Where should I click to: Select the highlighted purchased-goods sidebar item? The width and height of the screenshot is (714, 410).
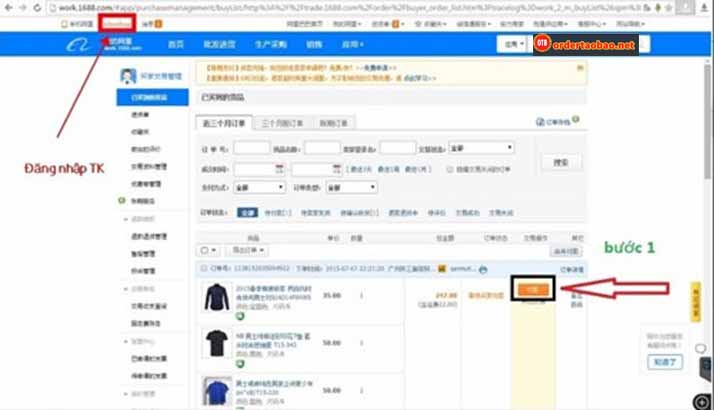(152, 97)
